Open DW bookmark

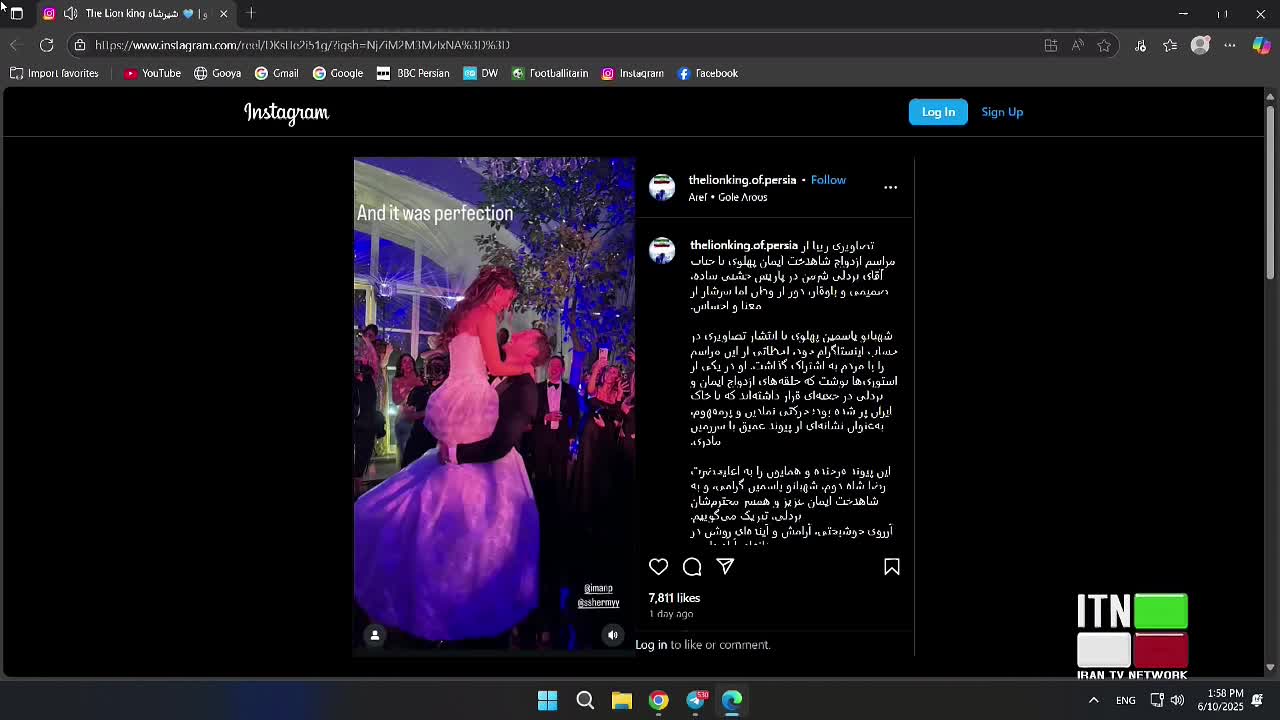click(x=480, y=73)
